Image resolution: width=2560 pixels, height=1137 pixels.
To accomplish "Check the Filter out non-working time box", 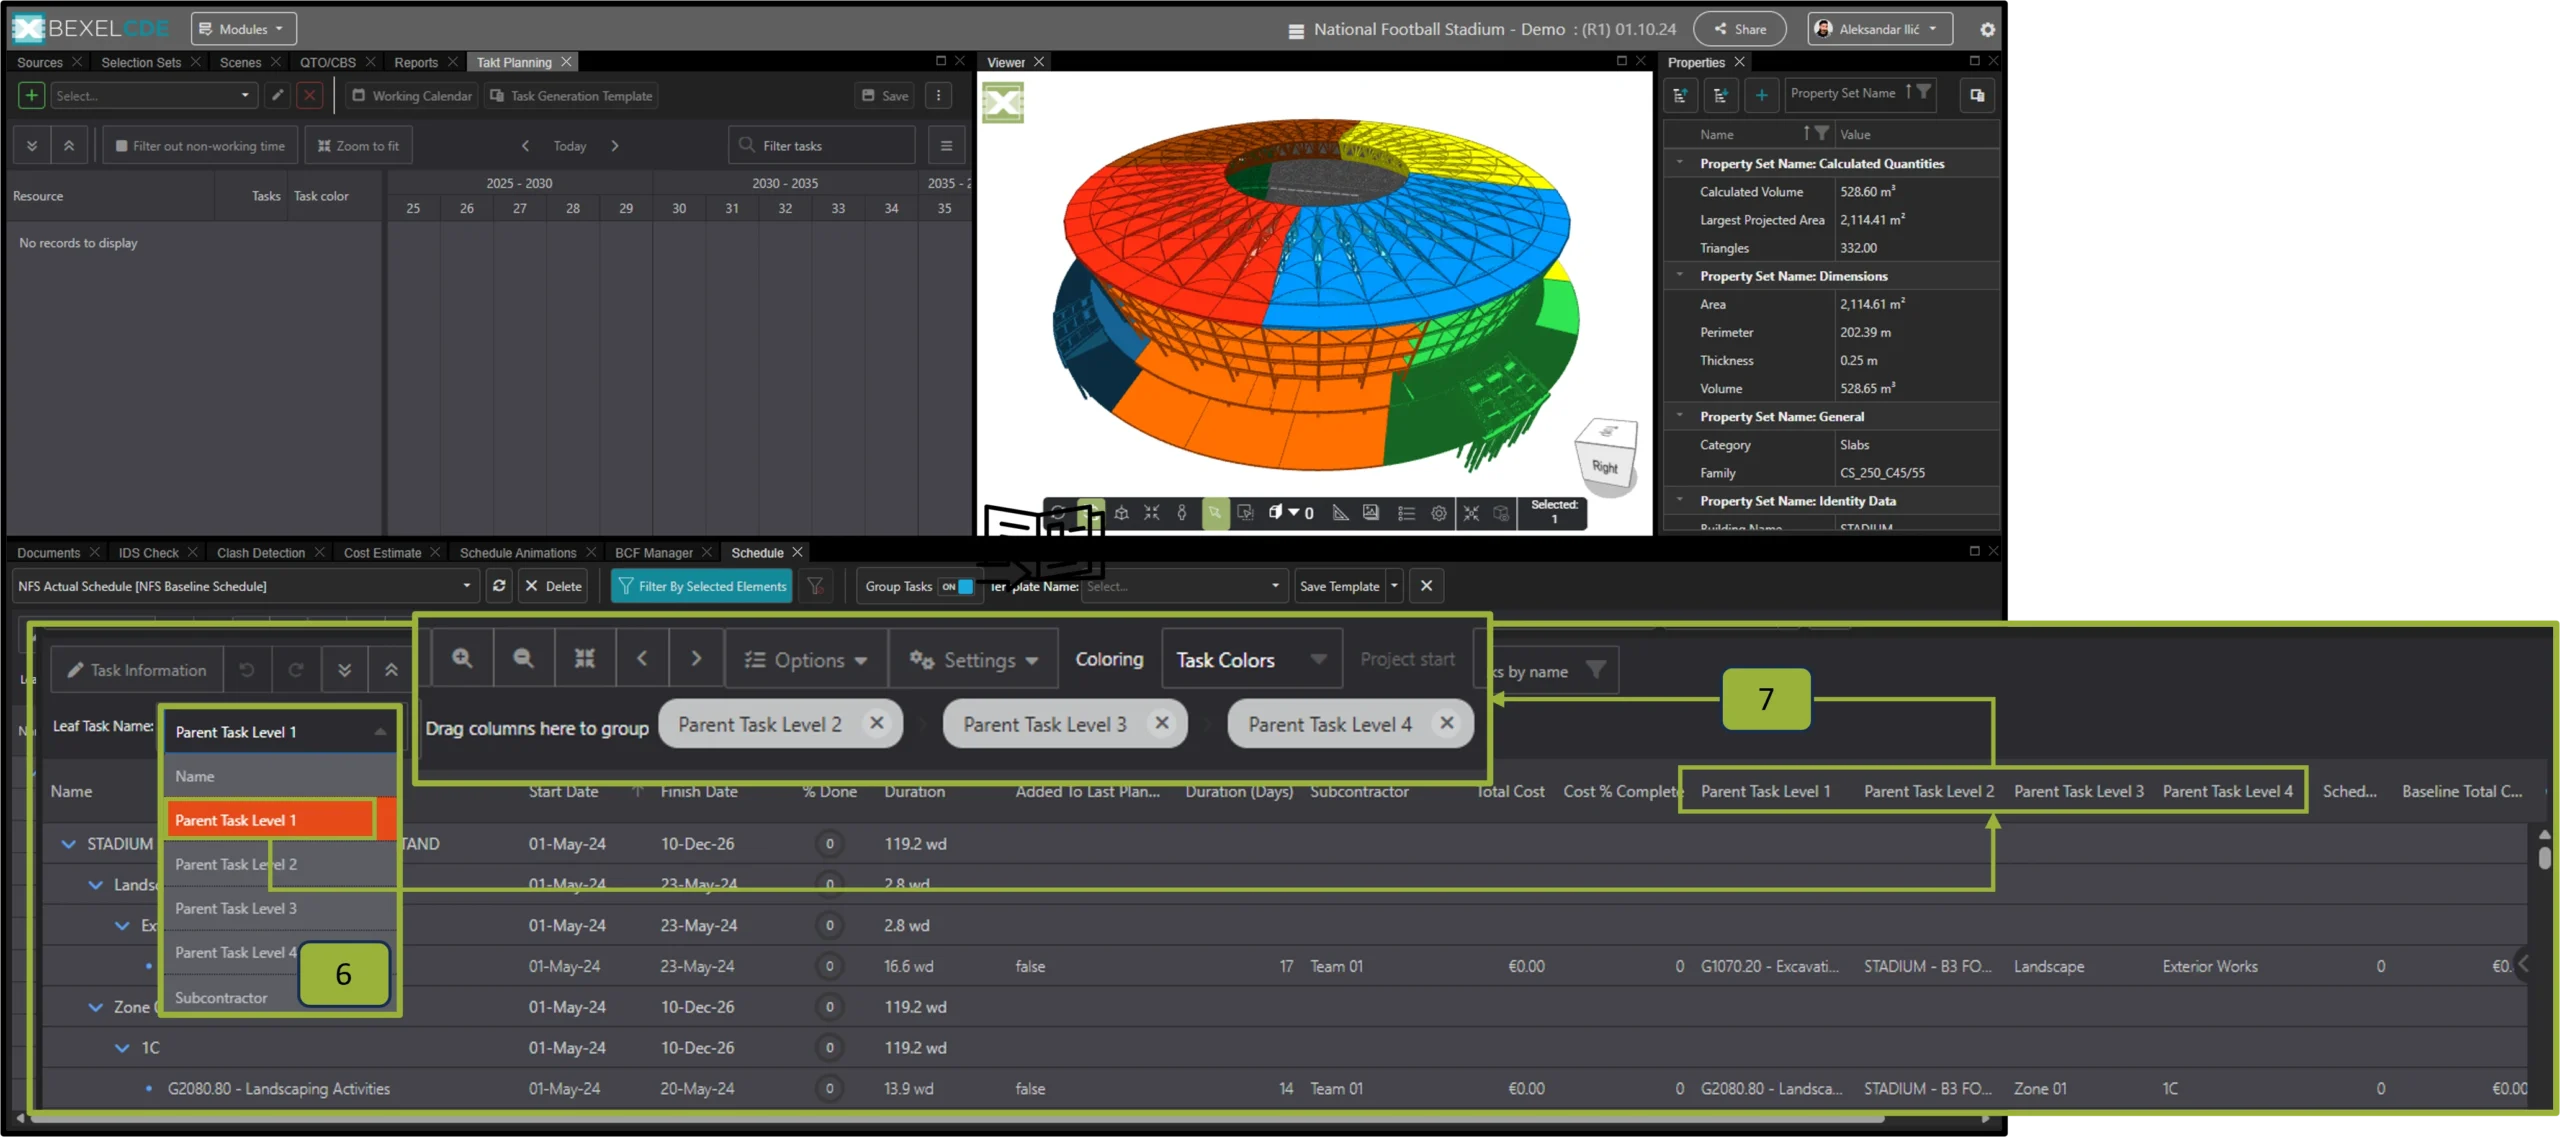I will [122, 146].
